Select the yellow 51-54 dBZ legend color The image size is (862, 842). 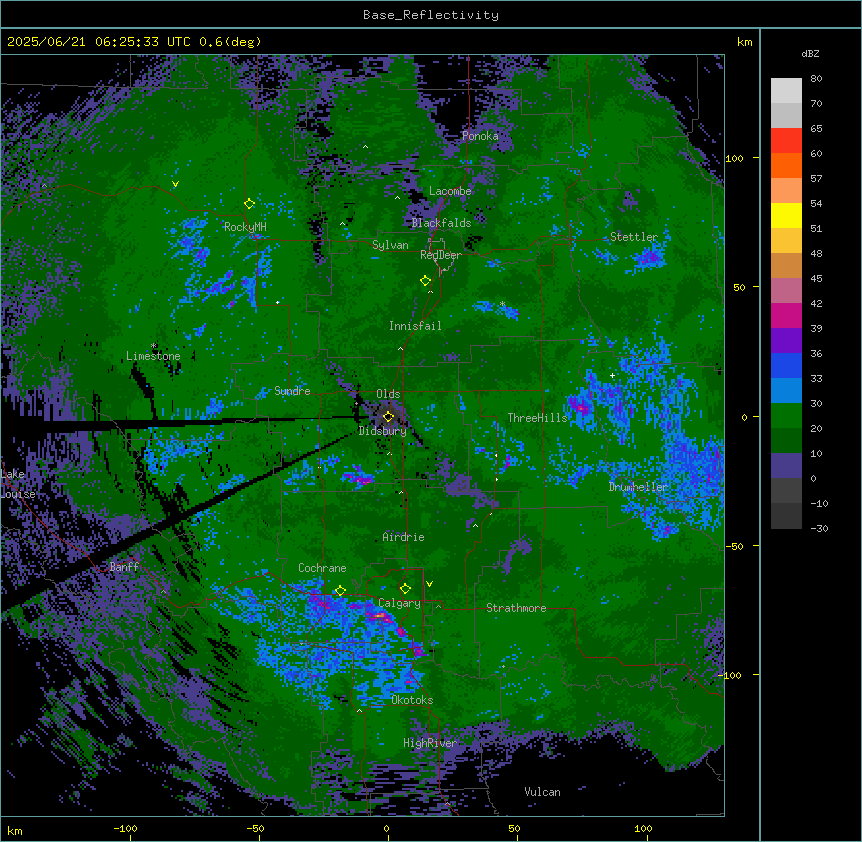pyautogui.click(x=786, y=215)
